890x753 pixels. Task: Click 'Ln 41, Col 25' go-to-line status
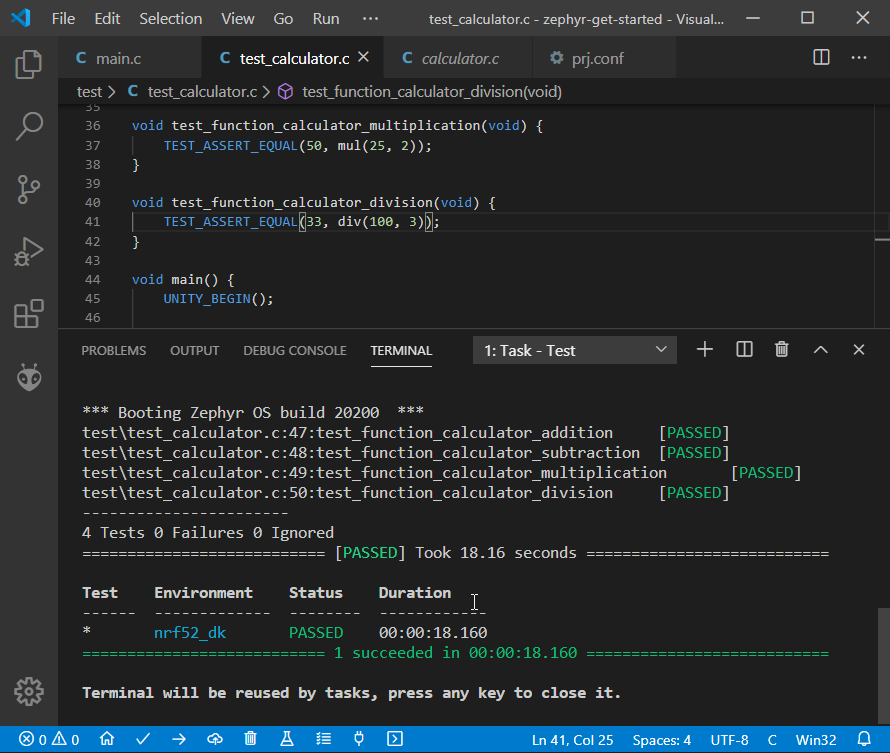pyautogui.click(x=572, y=739)
